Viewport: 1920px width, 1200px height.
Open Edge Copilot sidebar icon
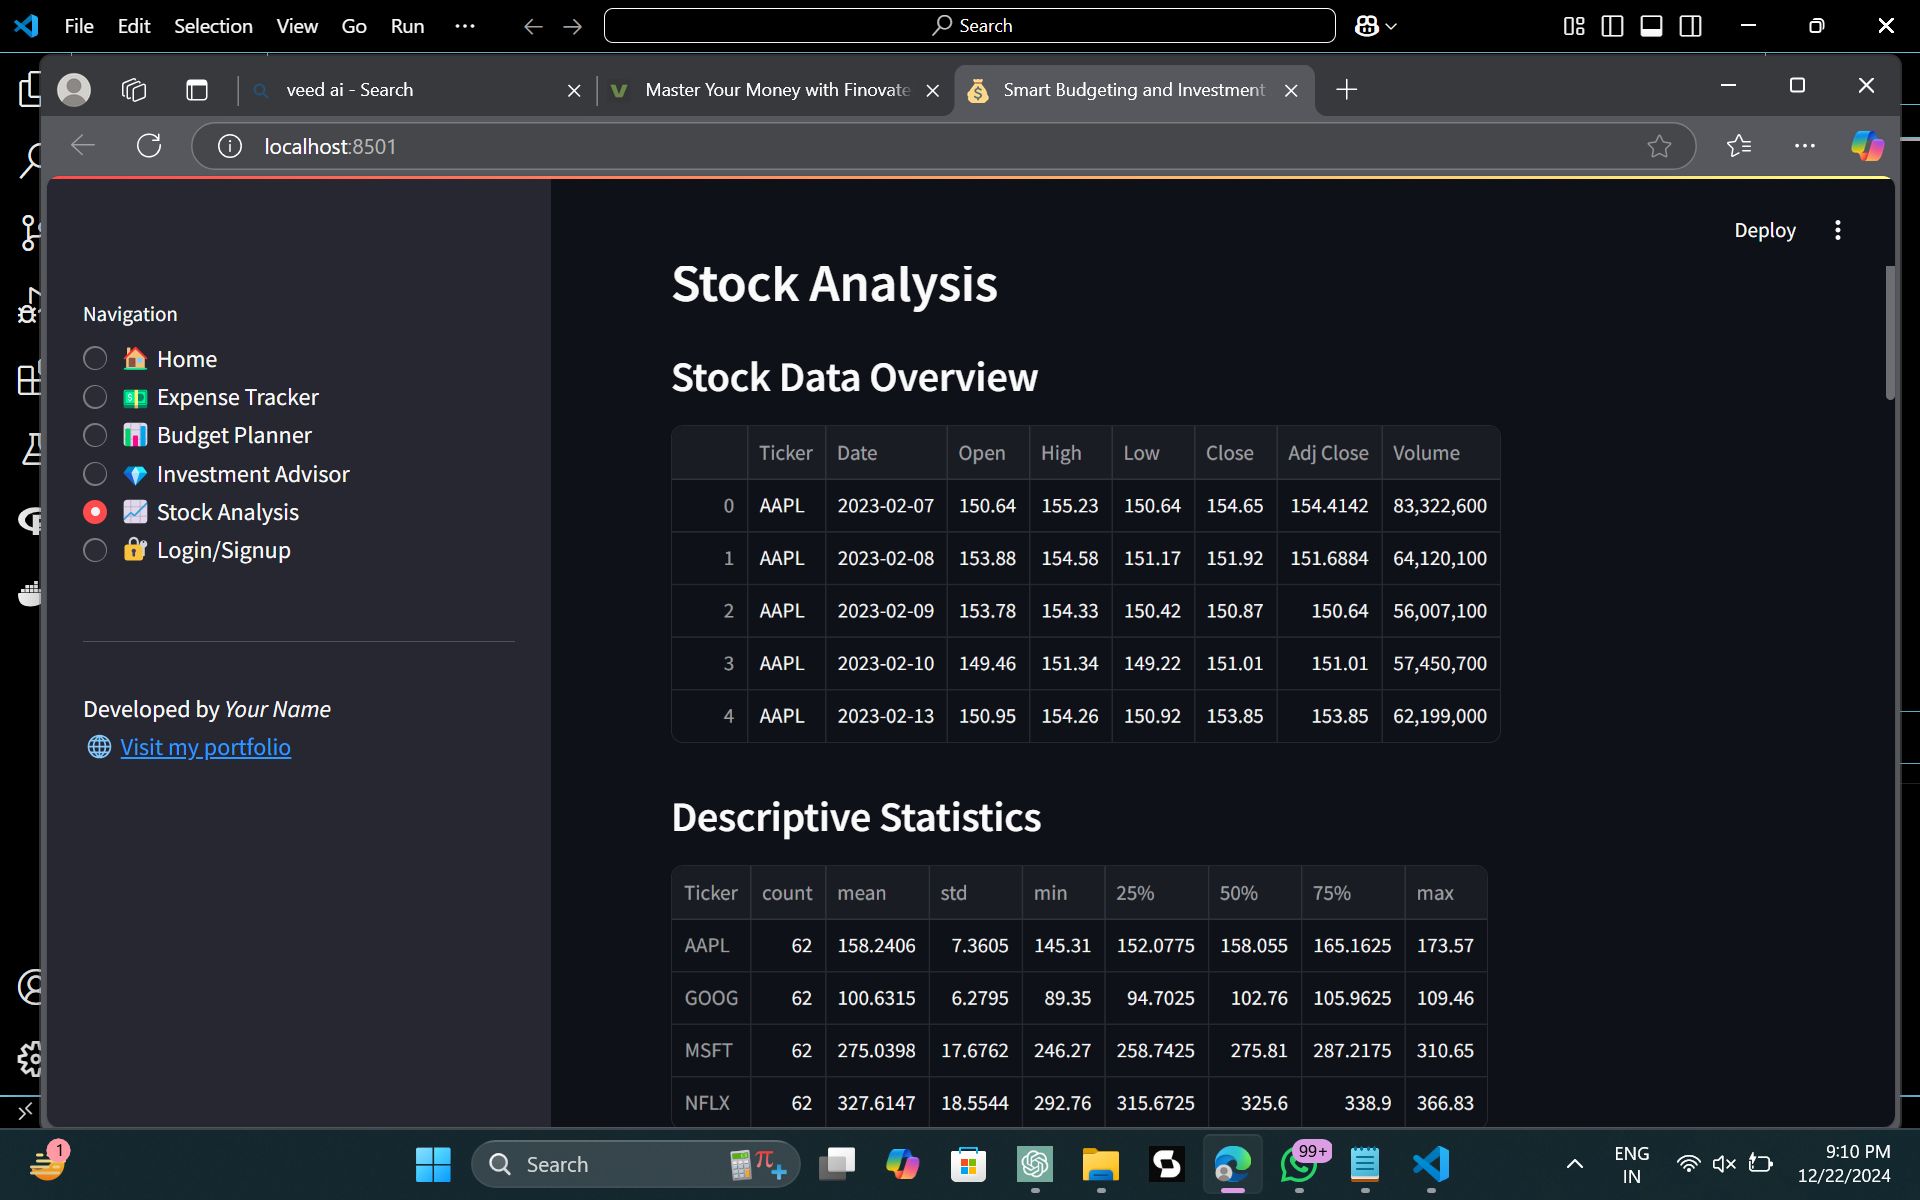pos(1866,146)
